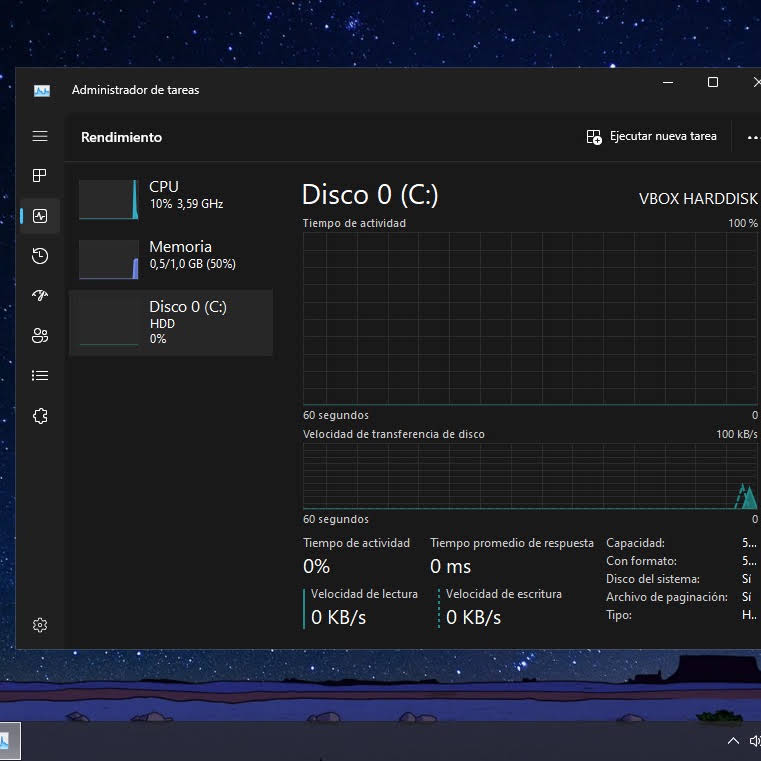Select the Performance page icon
Screen dimensions: 761x761
tap(40, 216)
